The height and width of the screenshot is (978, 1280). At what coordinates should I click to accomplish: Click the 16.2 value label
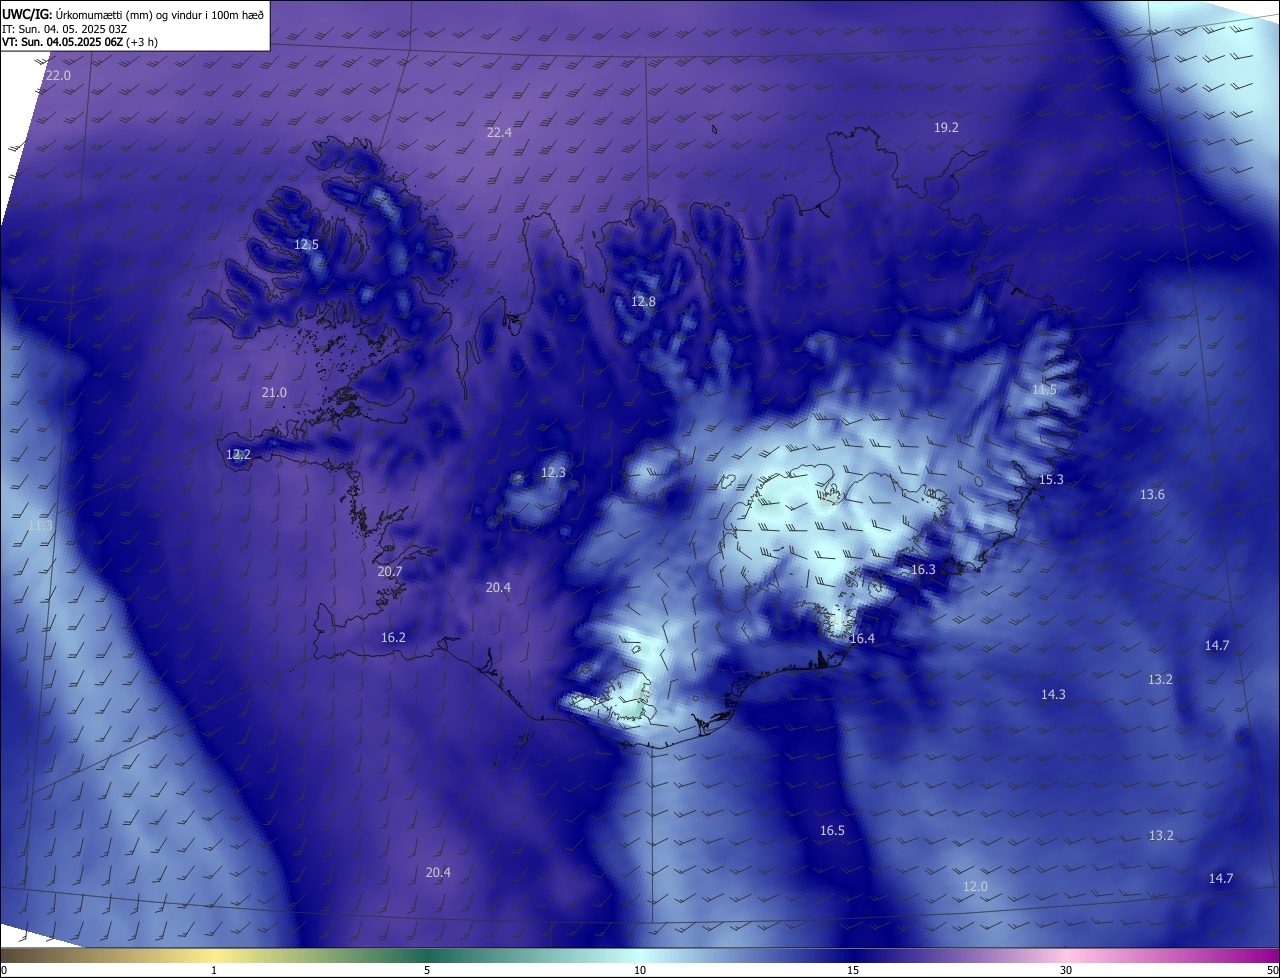coord(393,637)
